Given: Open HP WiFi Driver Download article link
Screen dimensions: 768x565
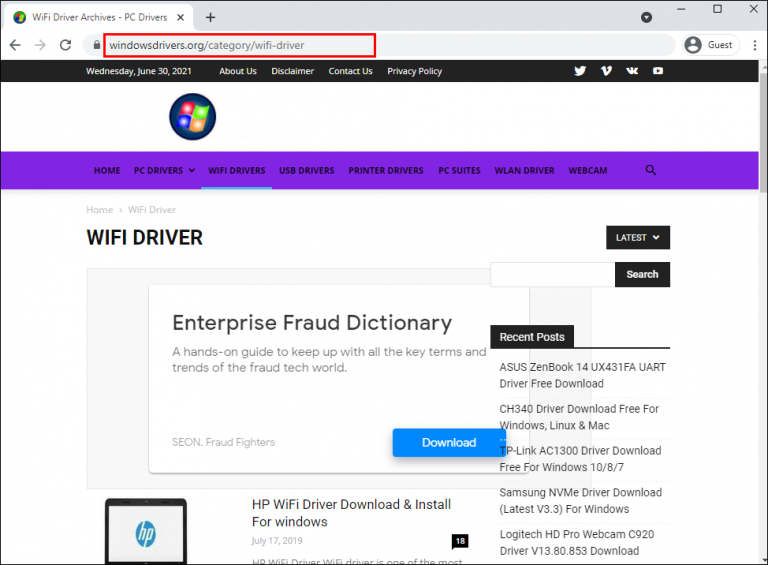Looking at the screenshot, I should [x=351, y=513].
